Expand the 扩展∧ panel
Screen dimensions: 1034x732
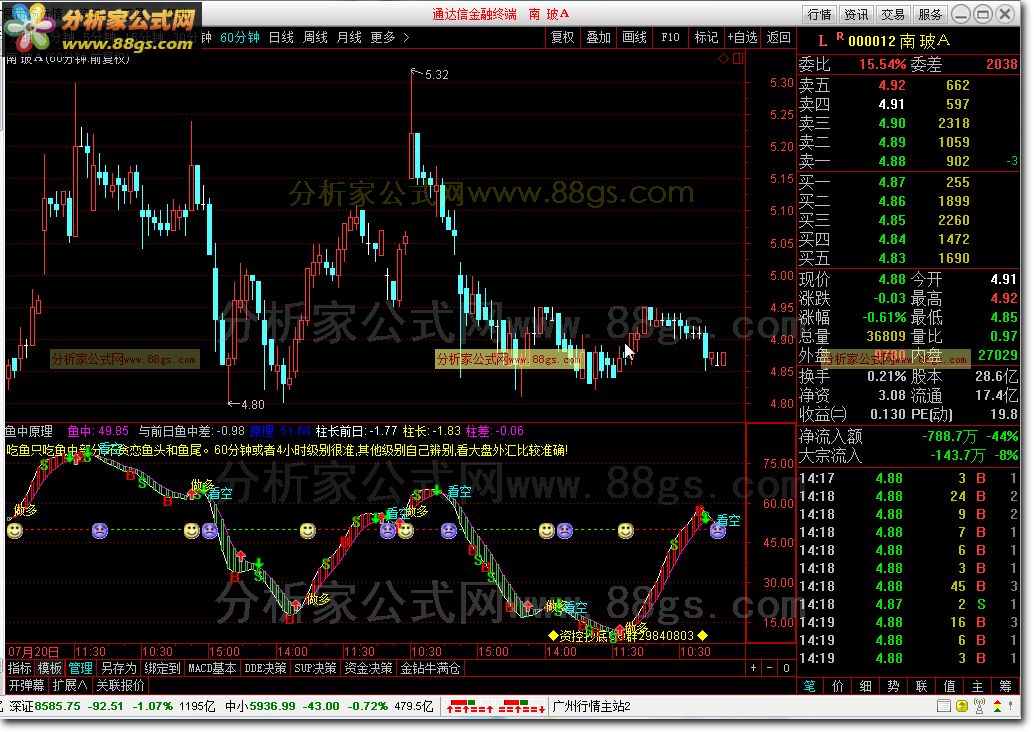click(x=70, y=685)
